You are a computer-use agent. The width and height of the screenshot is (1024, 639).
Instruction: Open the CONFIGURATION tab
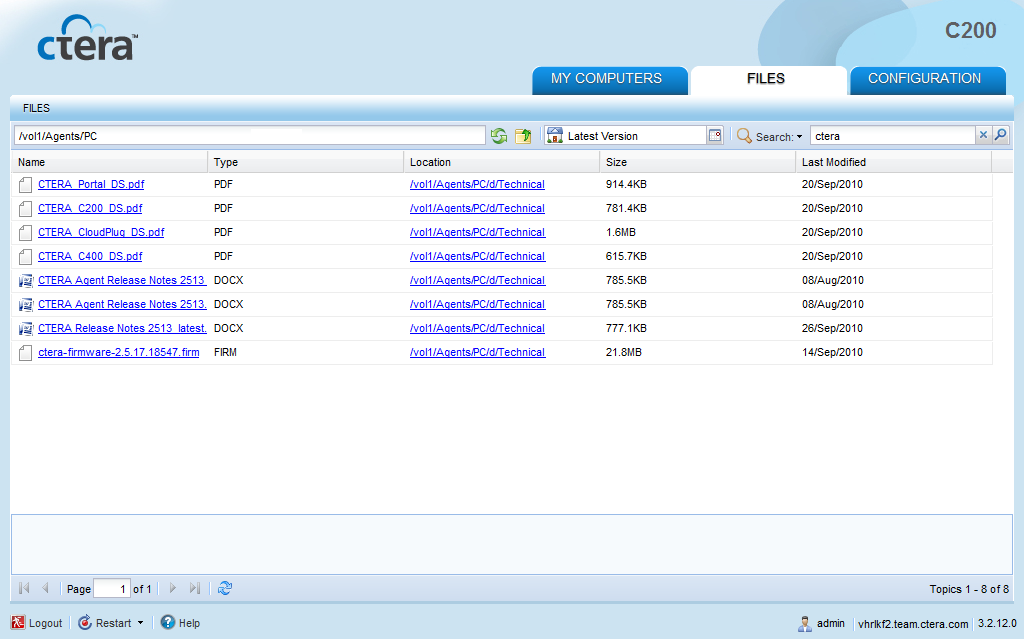pyautogui.click(x=927, y=80)
